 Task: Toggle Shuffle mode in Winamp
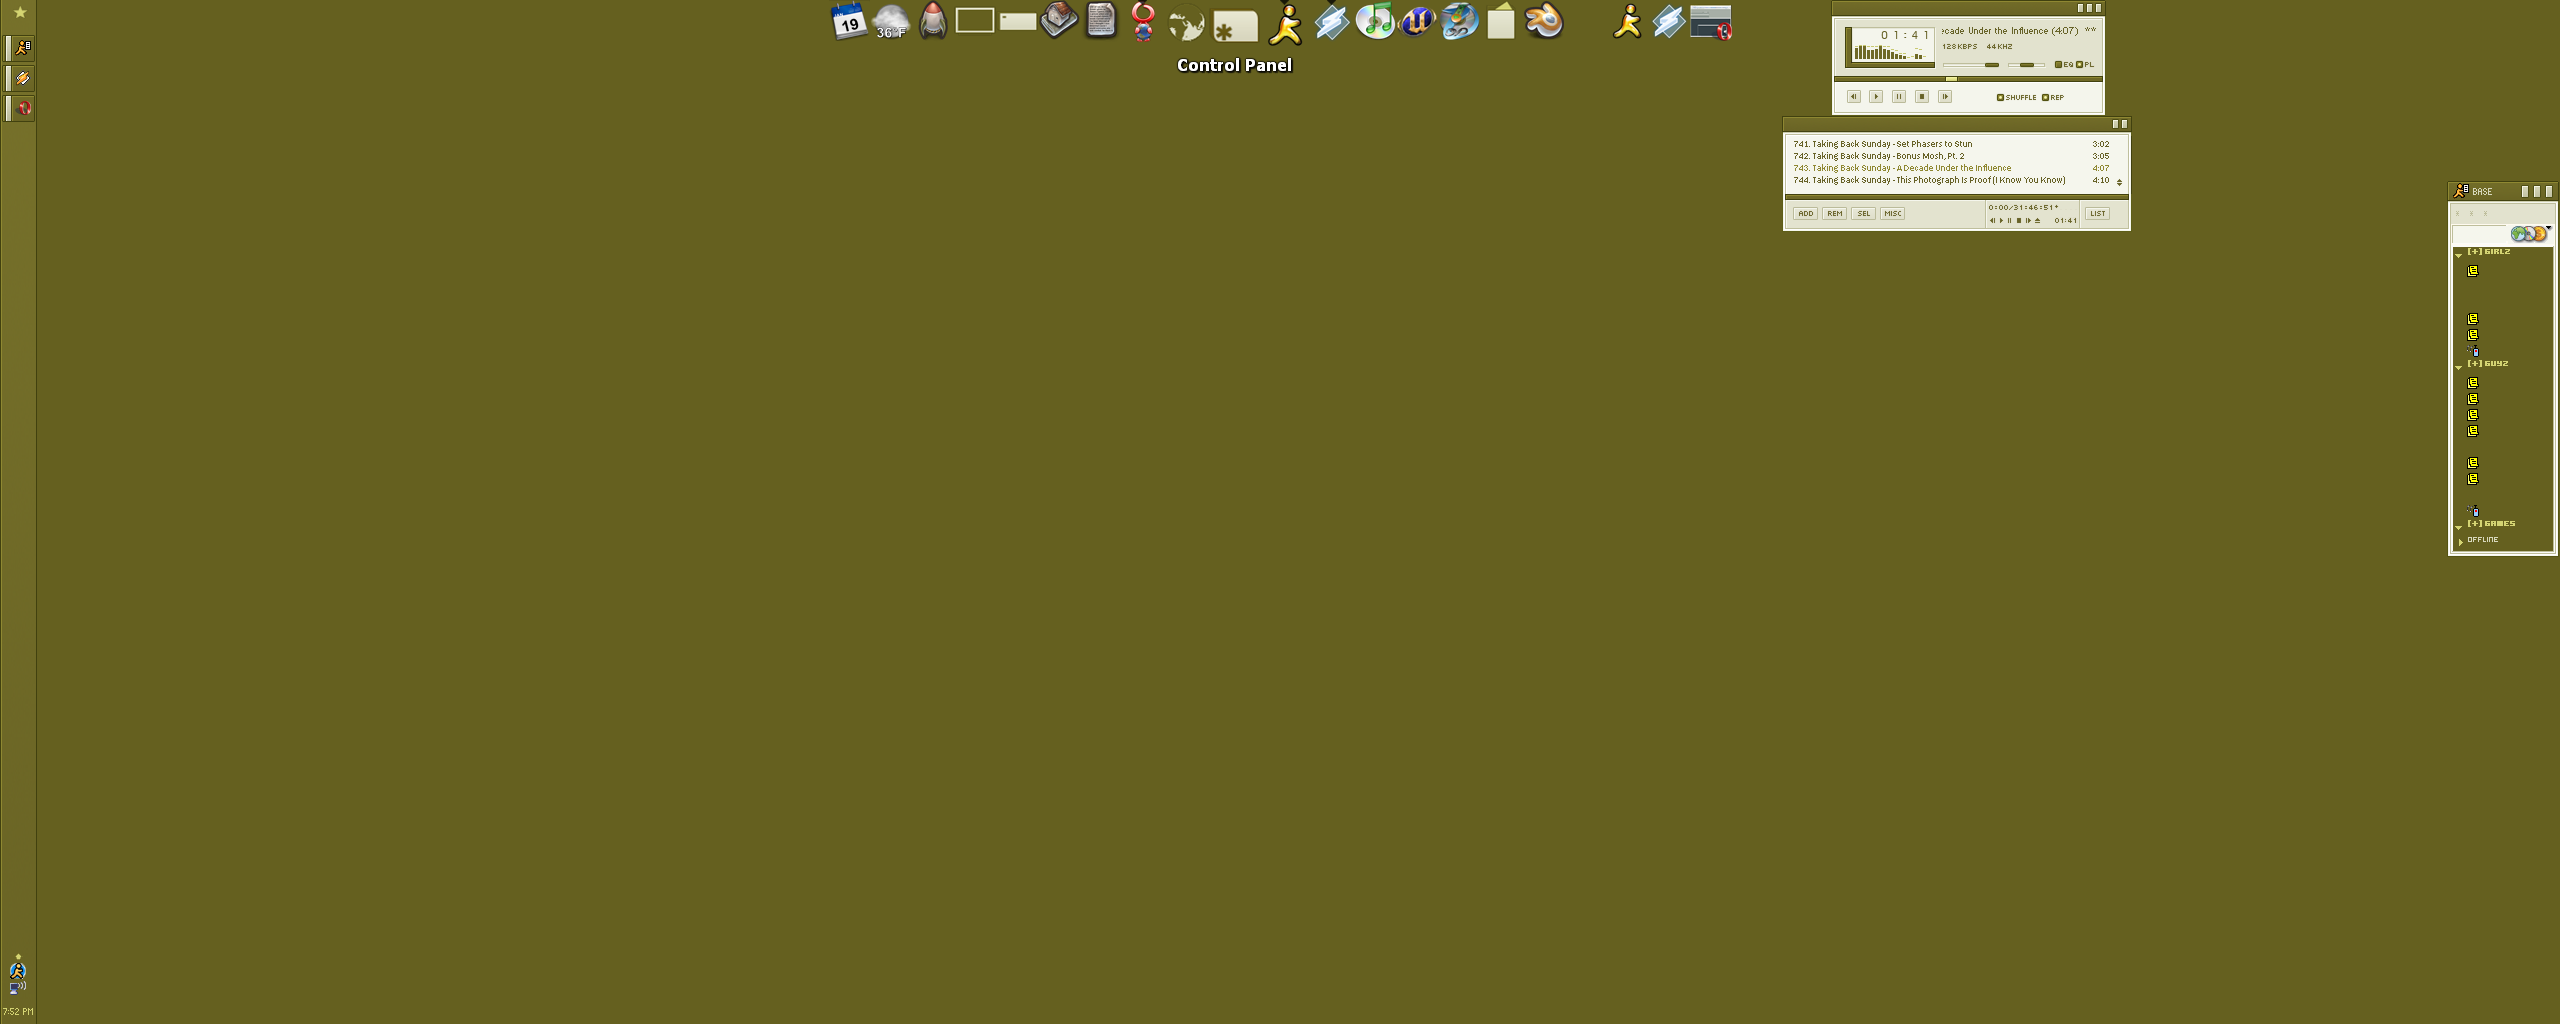click(2016, 98)
